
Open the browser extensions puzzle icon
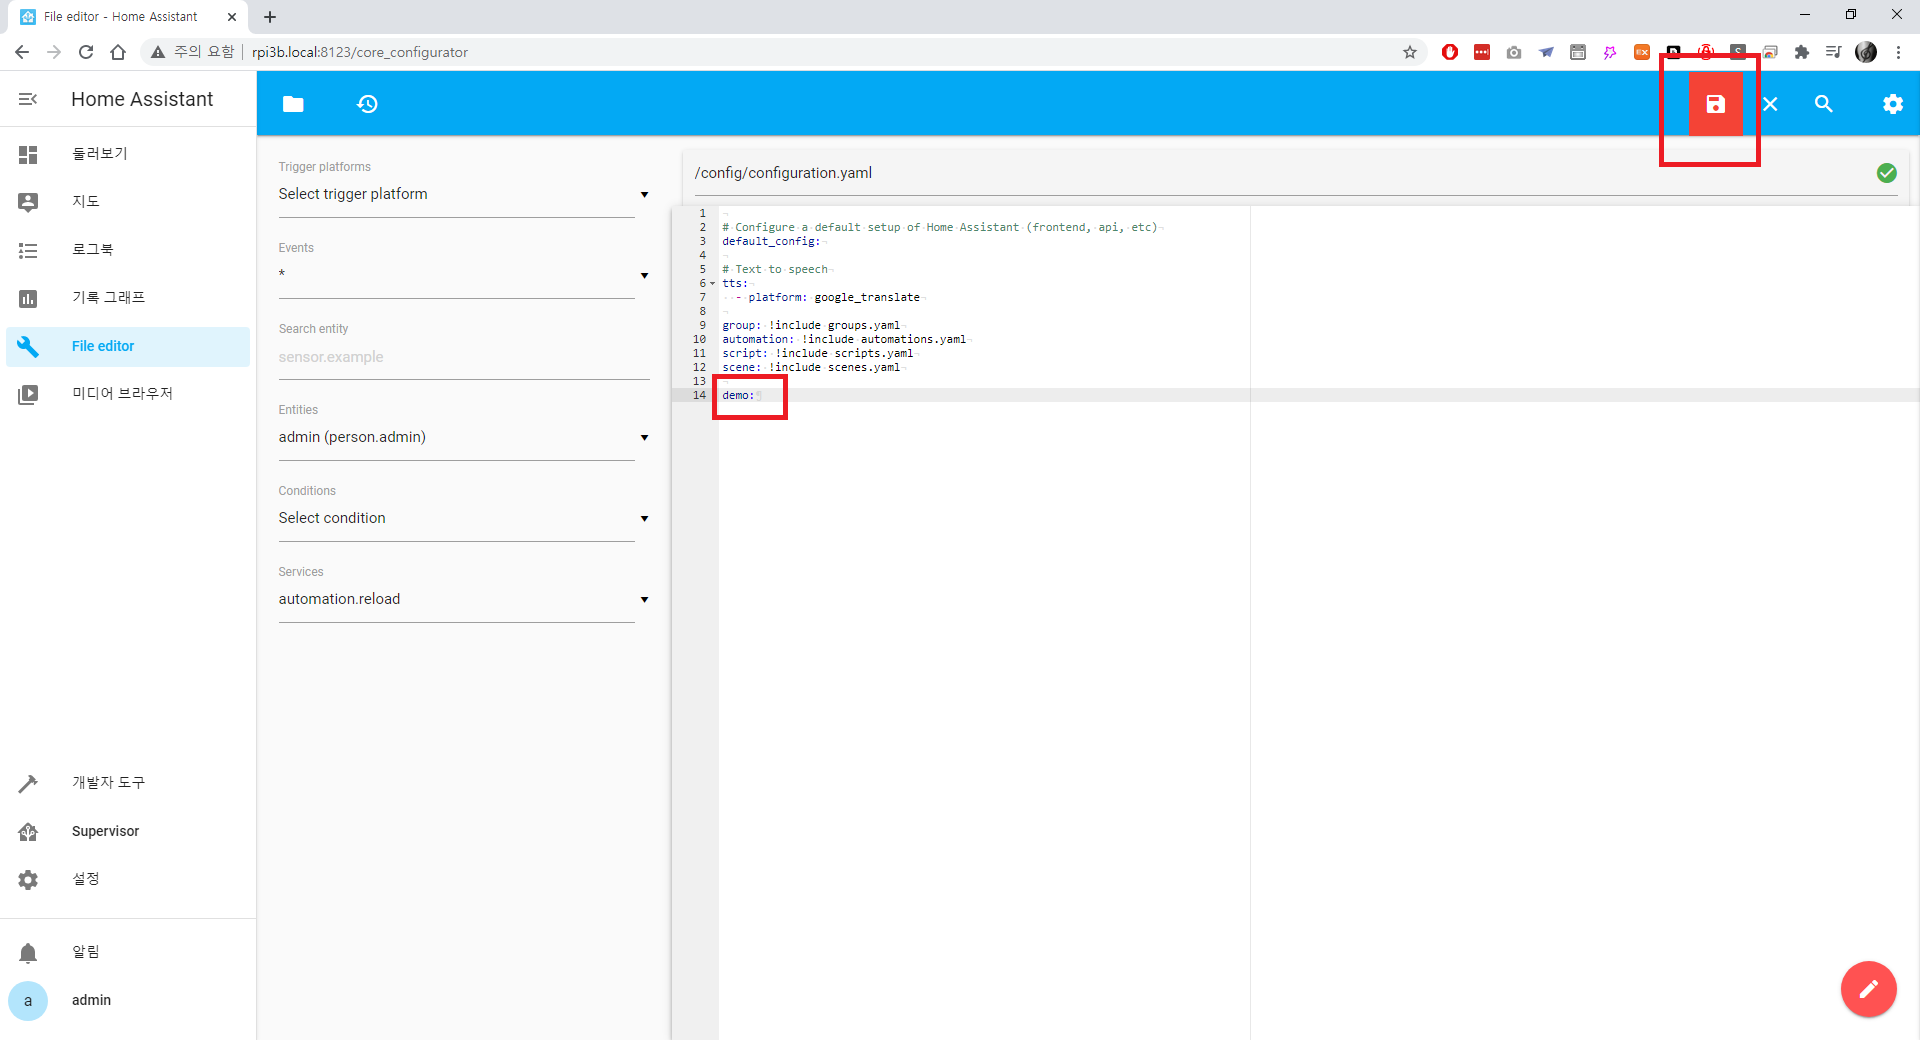[x=1802, y=52]
